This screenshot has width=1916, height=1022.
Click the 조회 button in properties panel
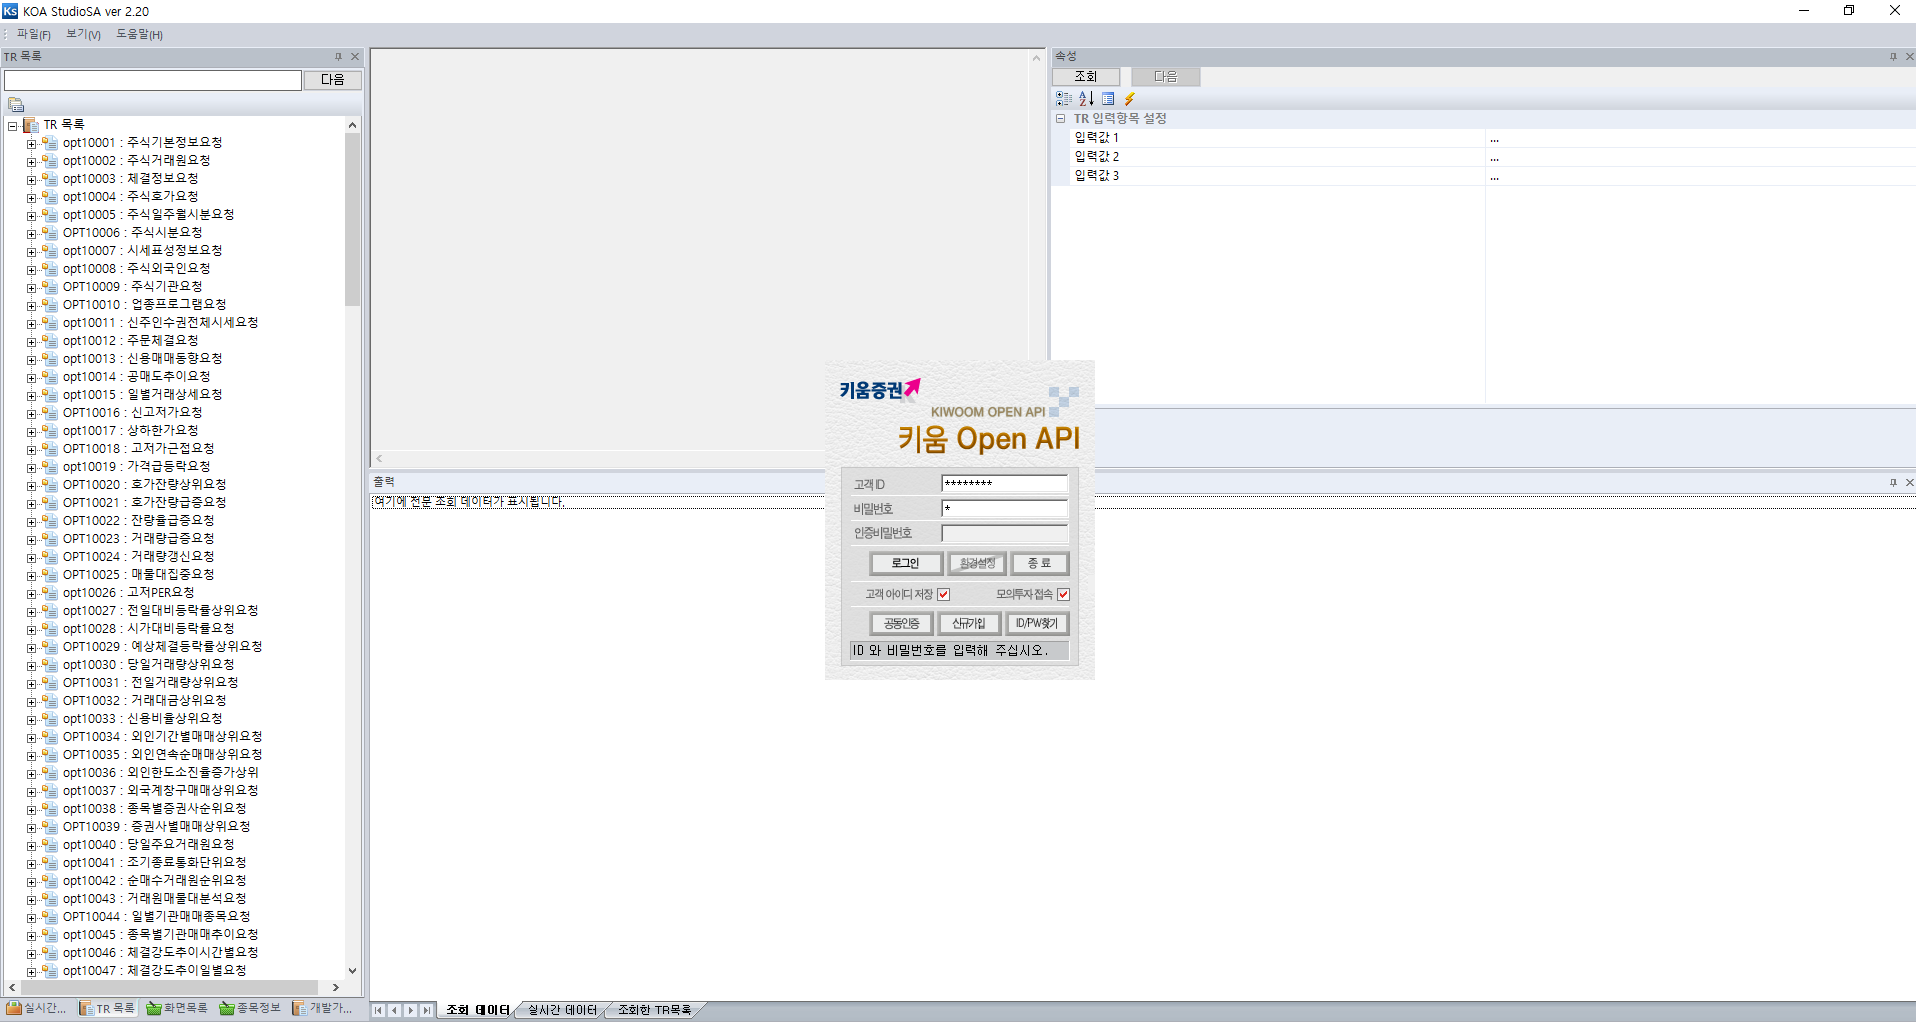1086,77
